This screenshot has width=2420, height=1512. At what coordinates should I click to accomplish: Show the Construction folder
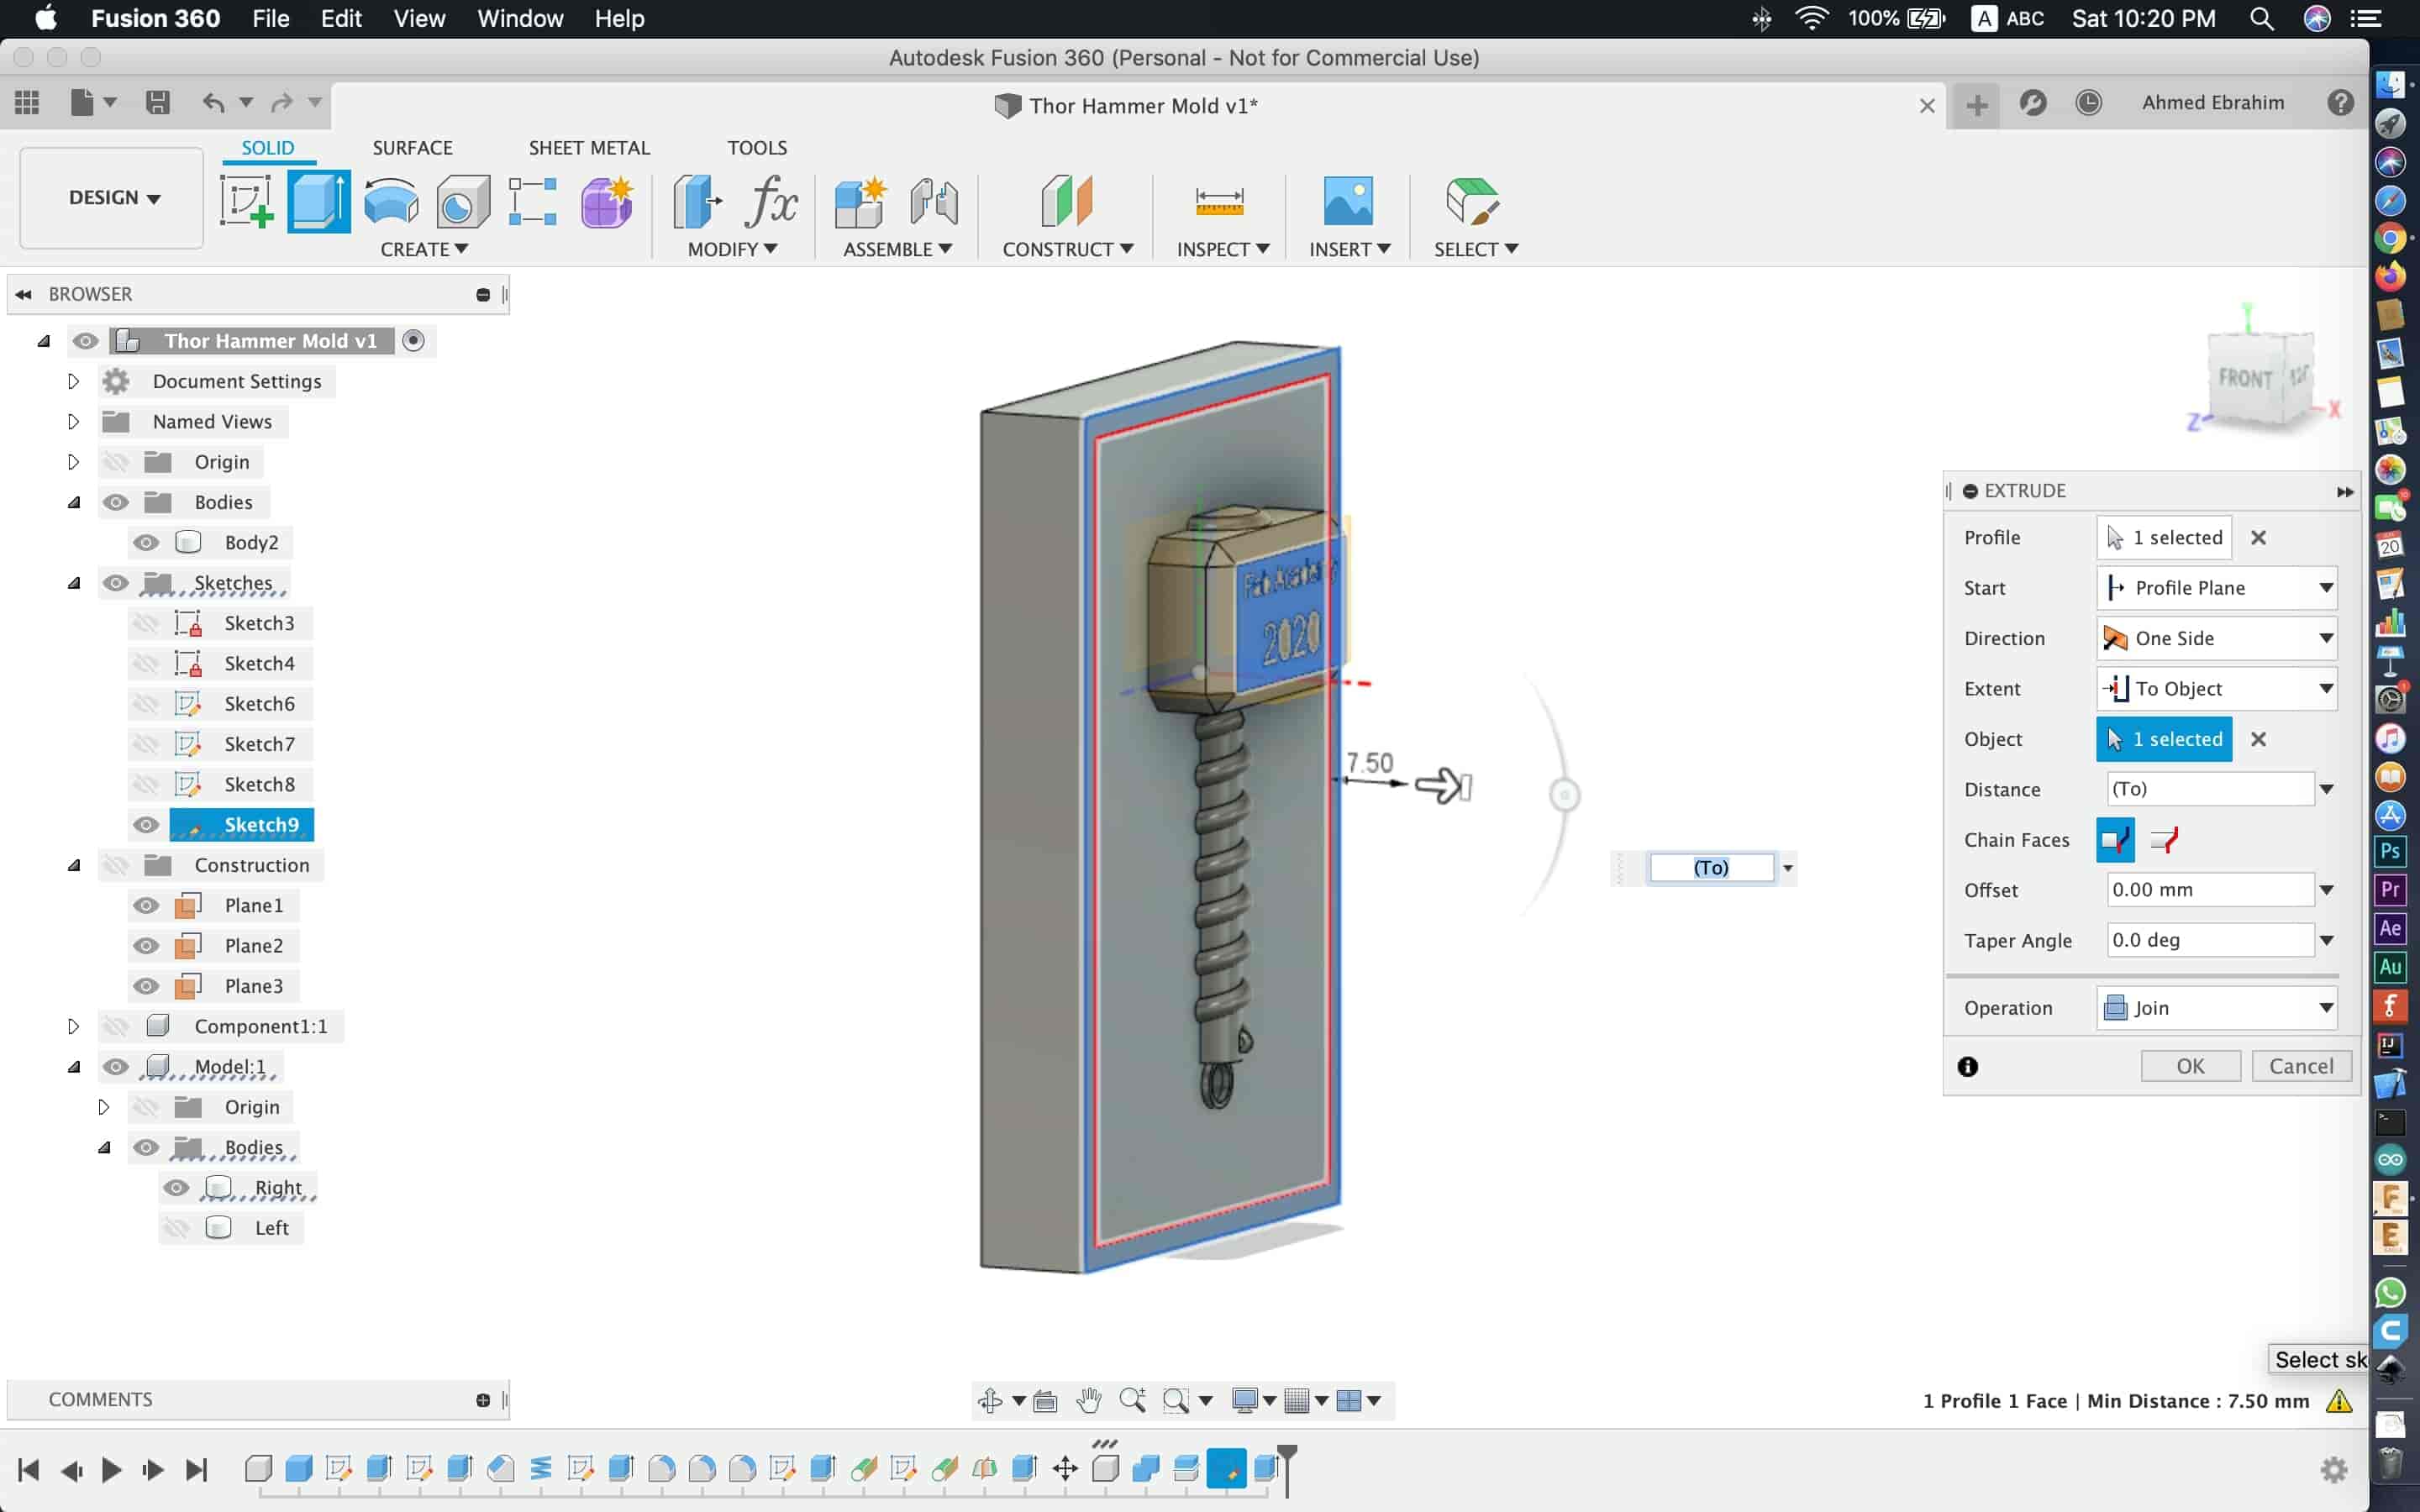pos(116,865)
